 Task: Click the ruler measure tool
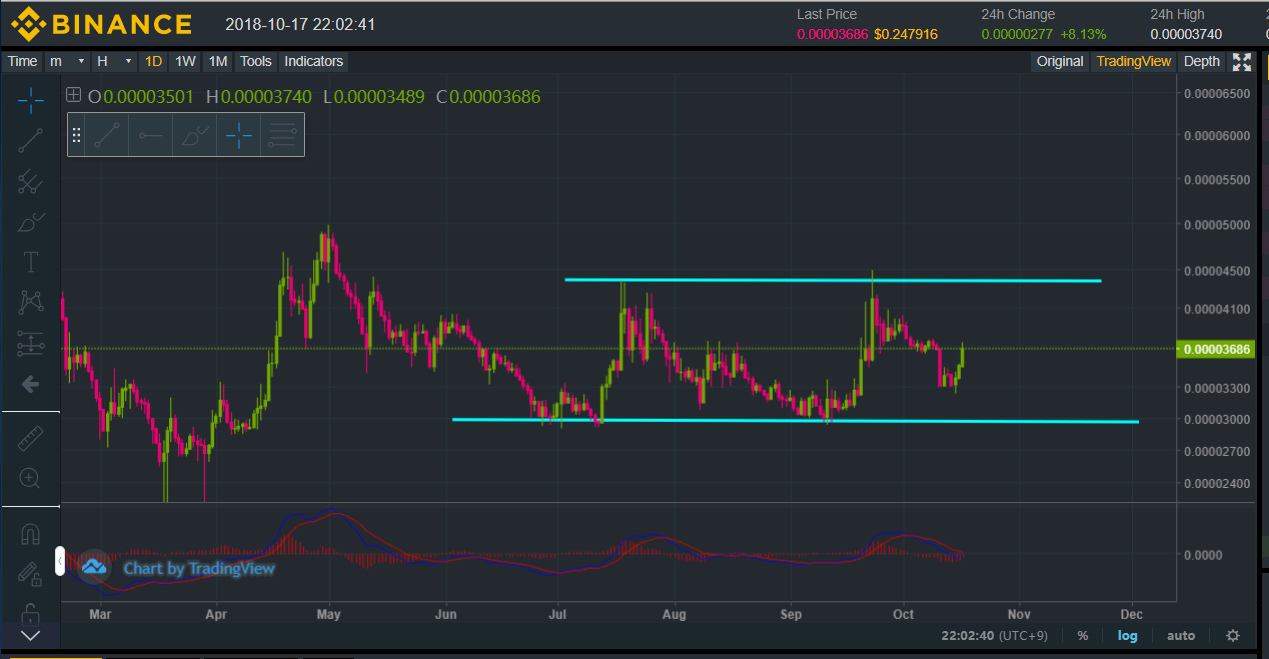30,437
